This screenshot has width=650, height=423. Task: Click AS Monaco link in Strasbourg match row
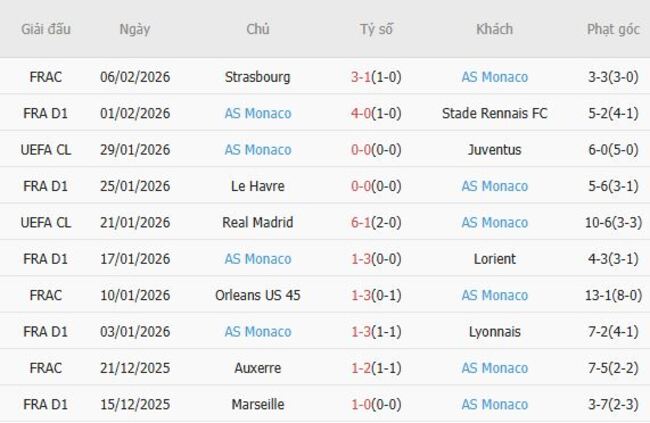click(494, 77)
